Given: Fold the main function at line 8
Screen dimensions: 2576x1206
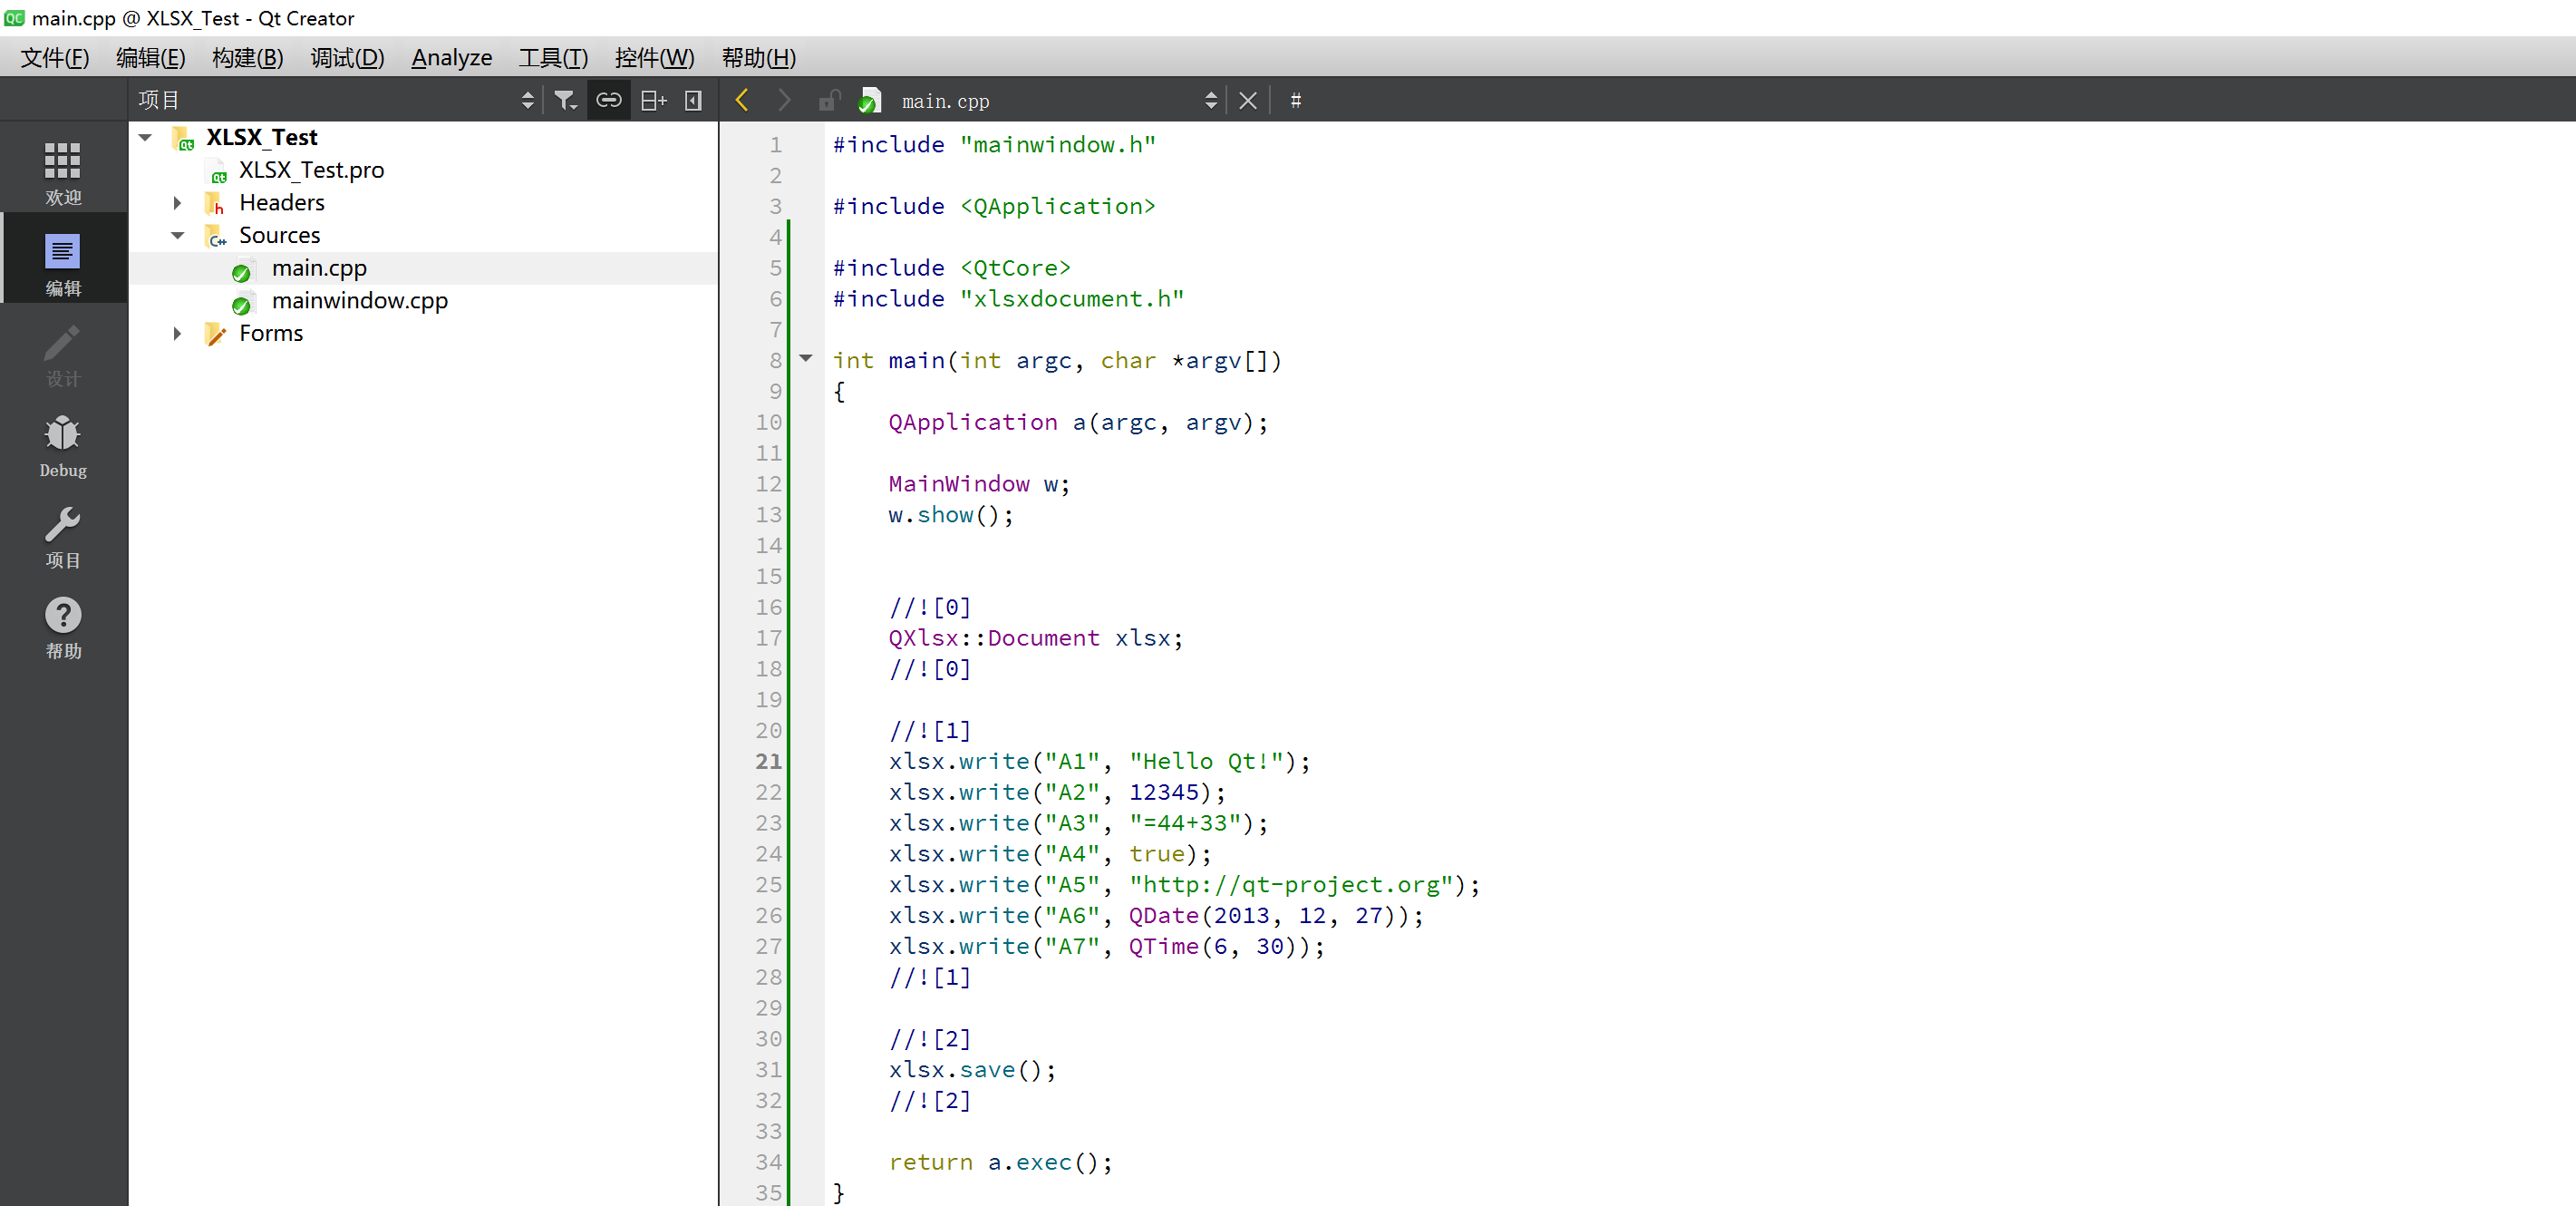Looking at the screenshot, I should (x=806, y=358).
